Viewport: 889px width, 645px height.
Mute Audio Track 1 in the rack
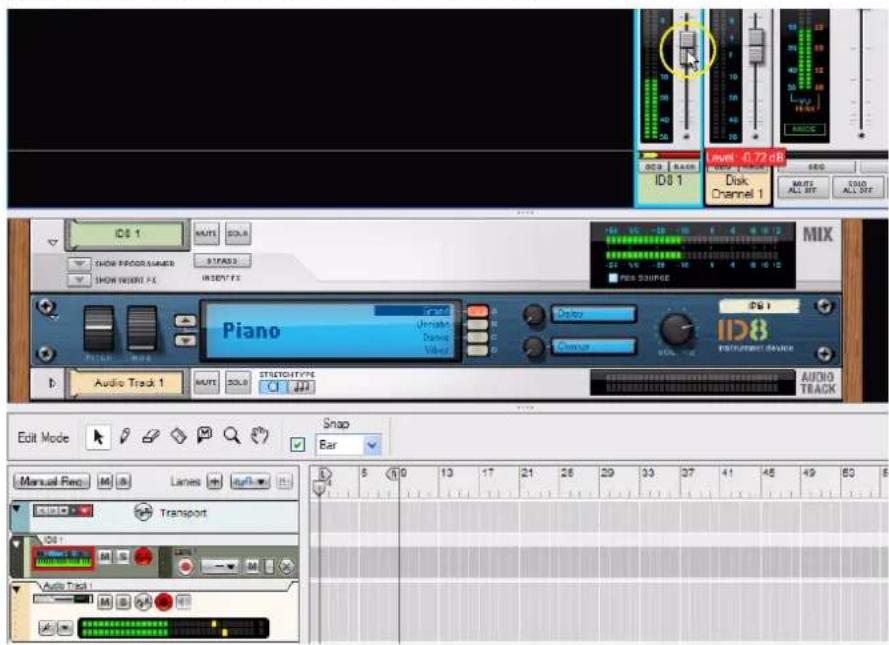[x=206, y=383]
